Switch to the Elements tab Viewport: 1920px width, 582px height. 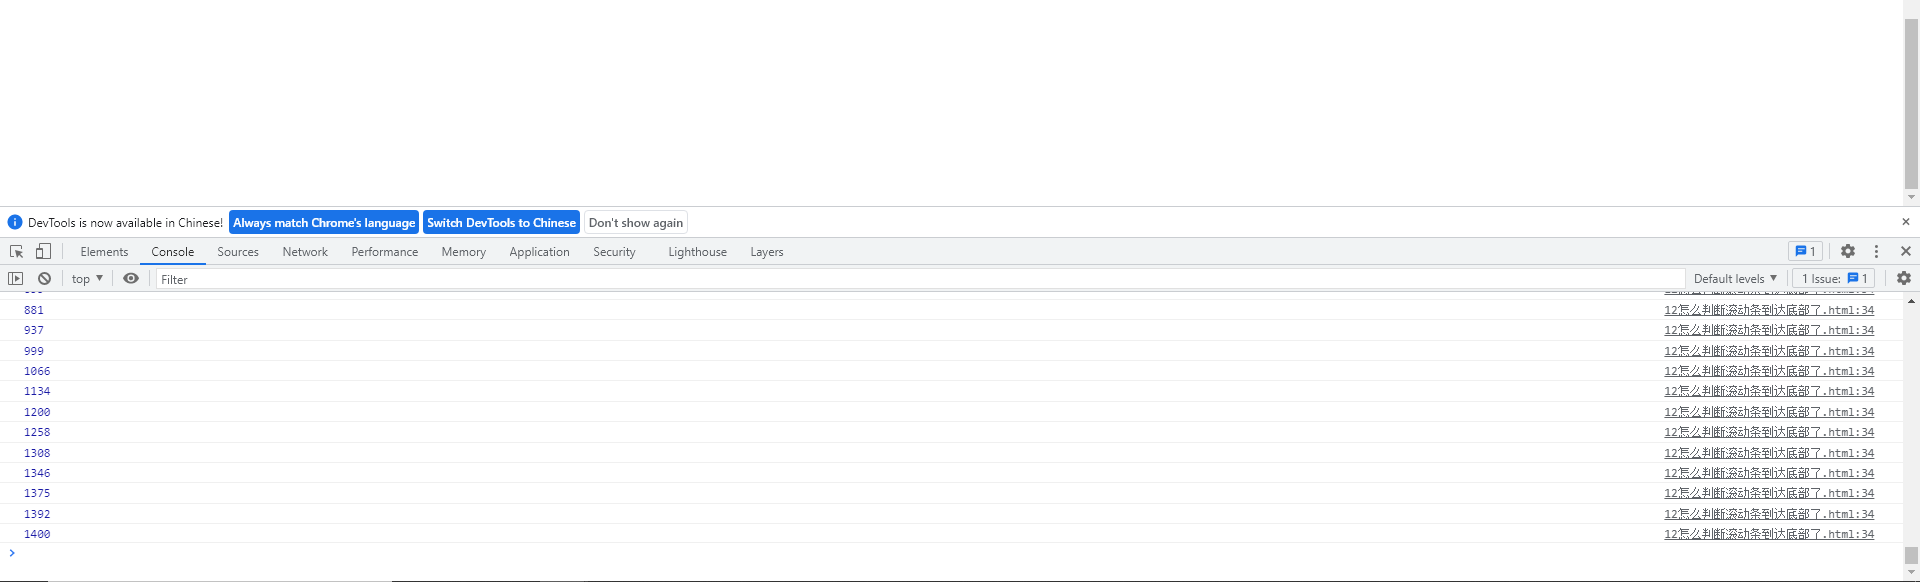click(x=104, y=252)
